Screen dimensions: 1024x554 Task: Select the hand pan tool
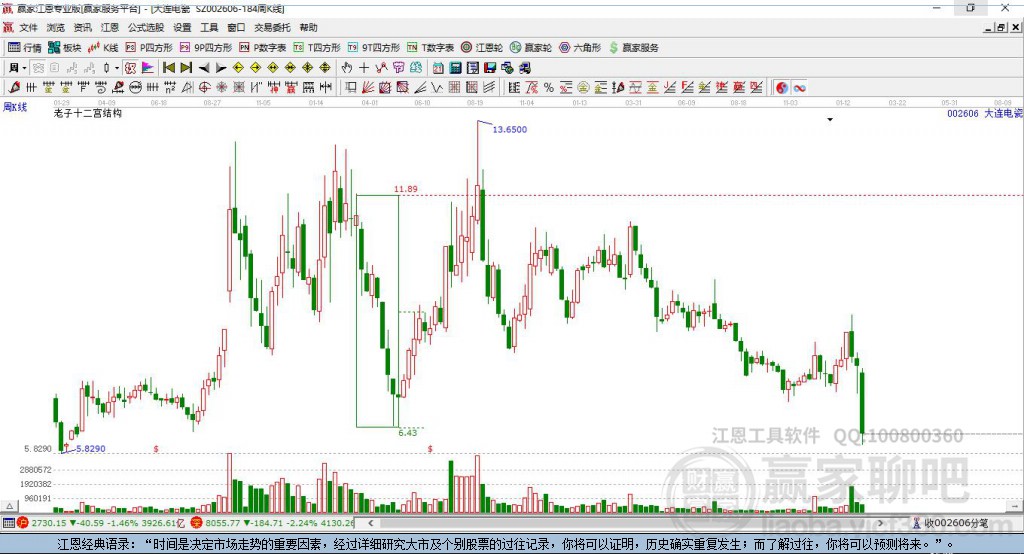[x=347, y=68]
